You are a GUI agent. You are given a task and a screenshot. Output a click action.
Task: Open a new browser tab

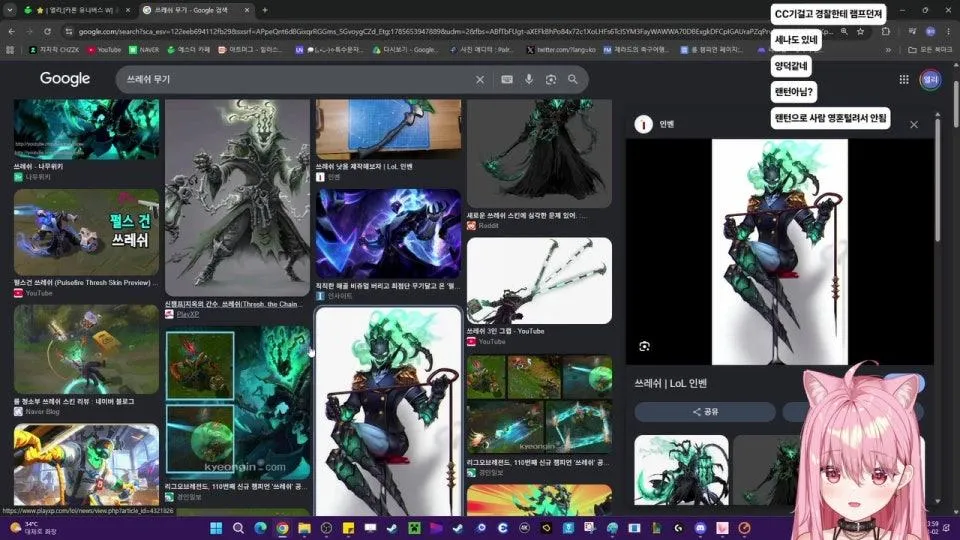coord(264,10)
